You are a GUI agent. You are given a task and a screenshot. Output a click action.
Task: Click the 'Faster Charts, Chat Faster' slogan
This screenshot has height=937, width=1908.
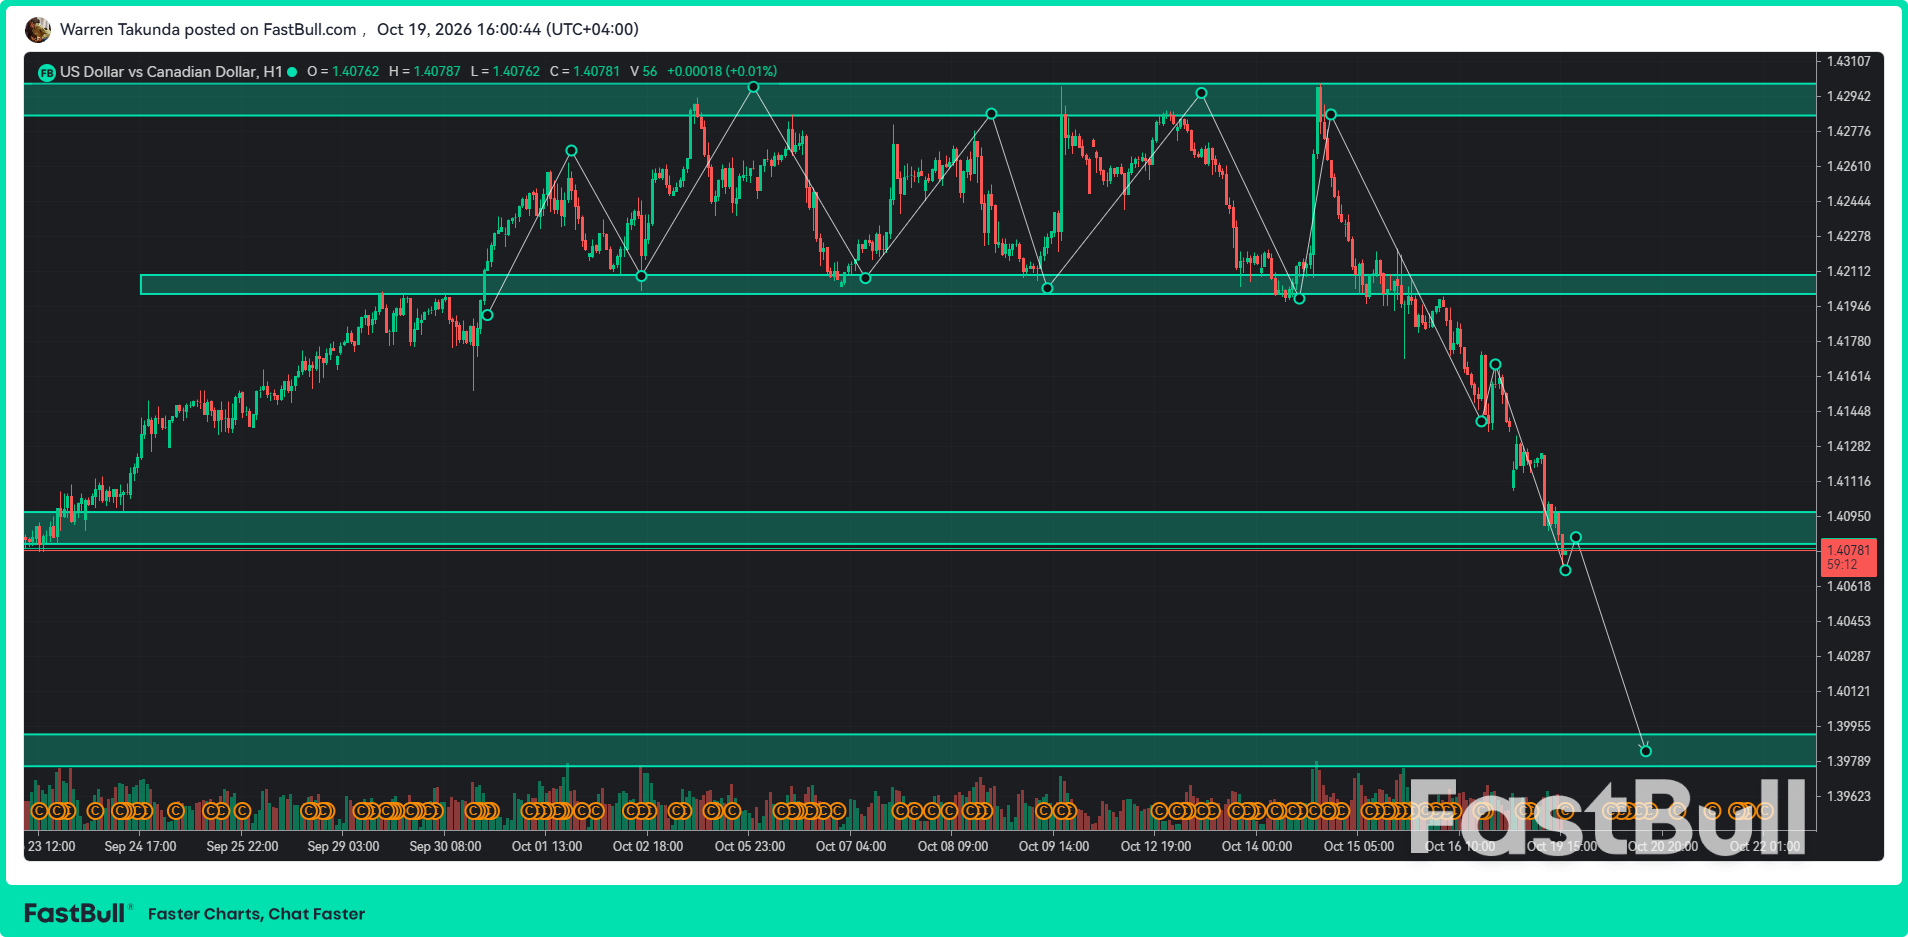[x=256, y=914]
